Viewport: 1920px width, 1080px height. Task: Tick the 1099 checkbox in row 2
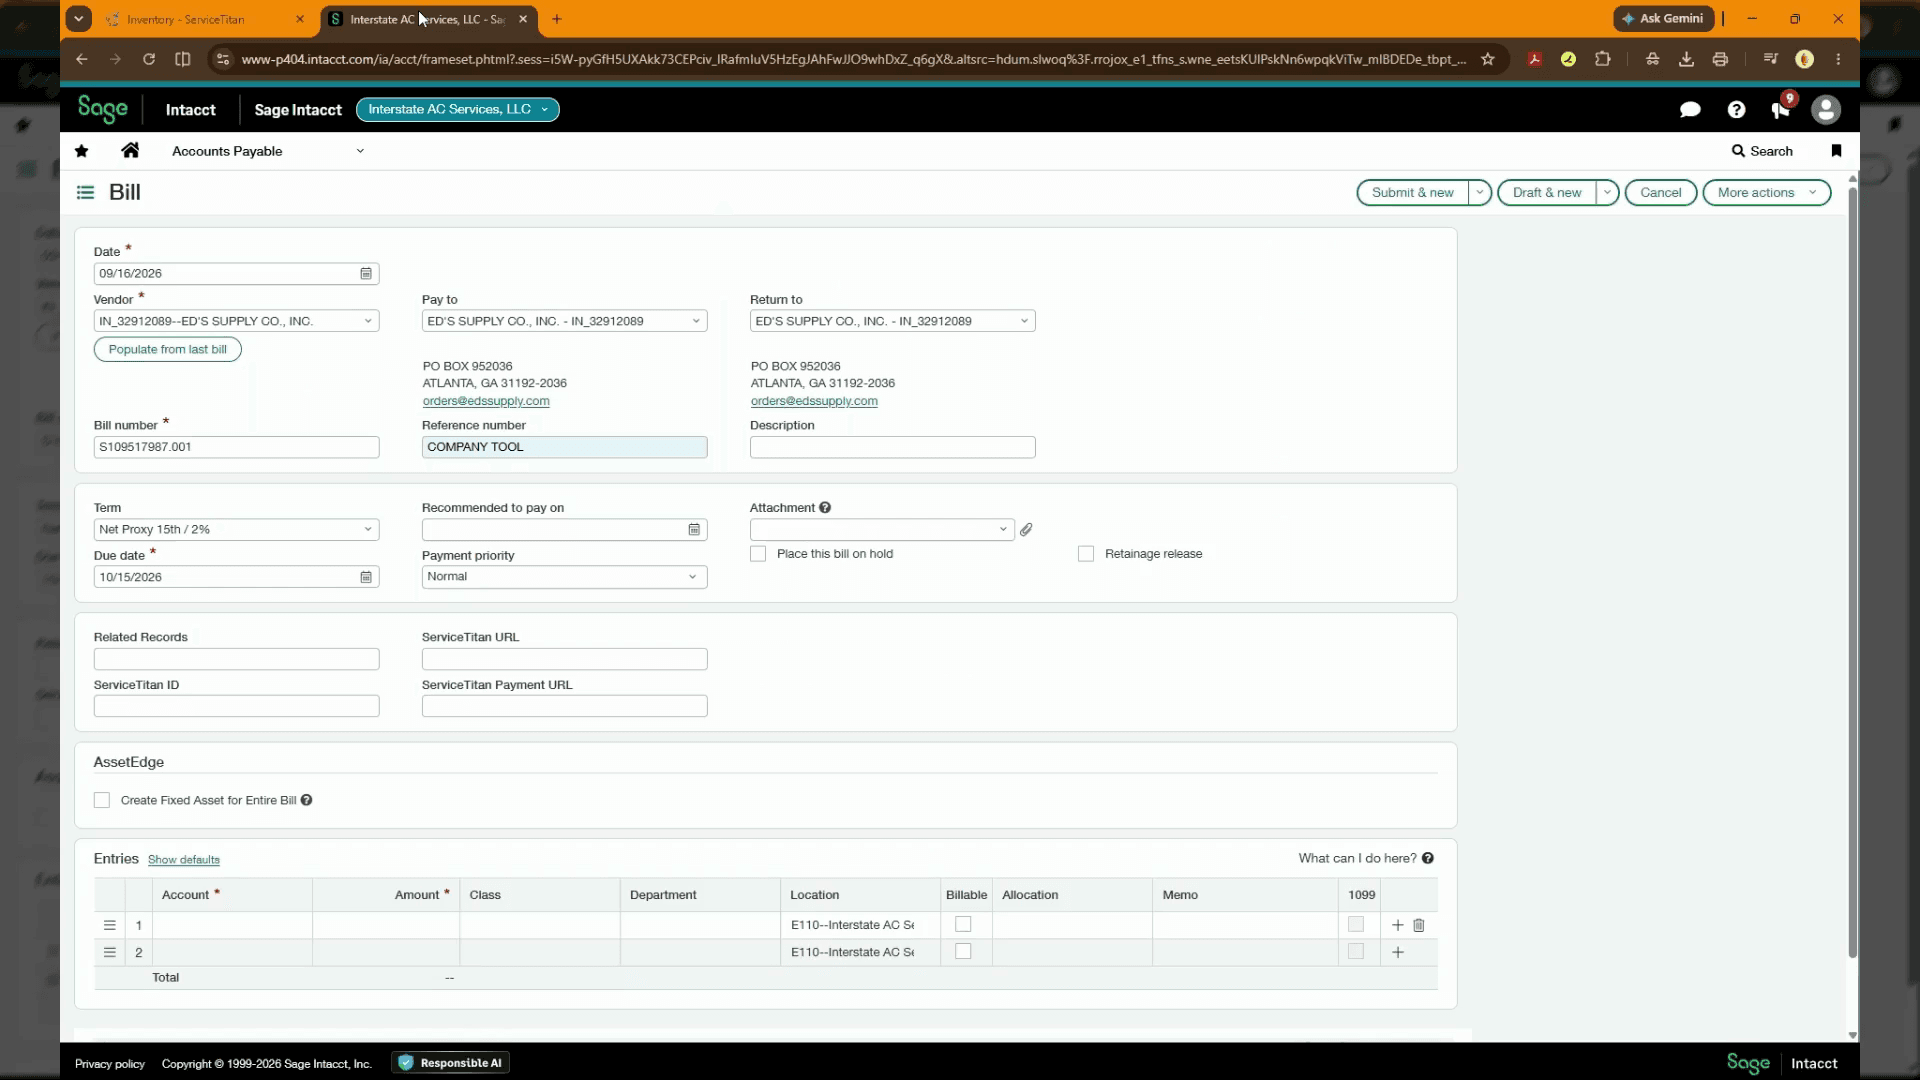(1356, 951)
